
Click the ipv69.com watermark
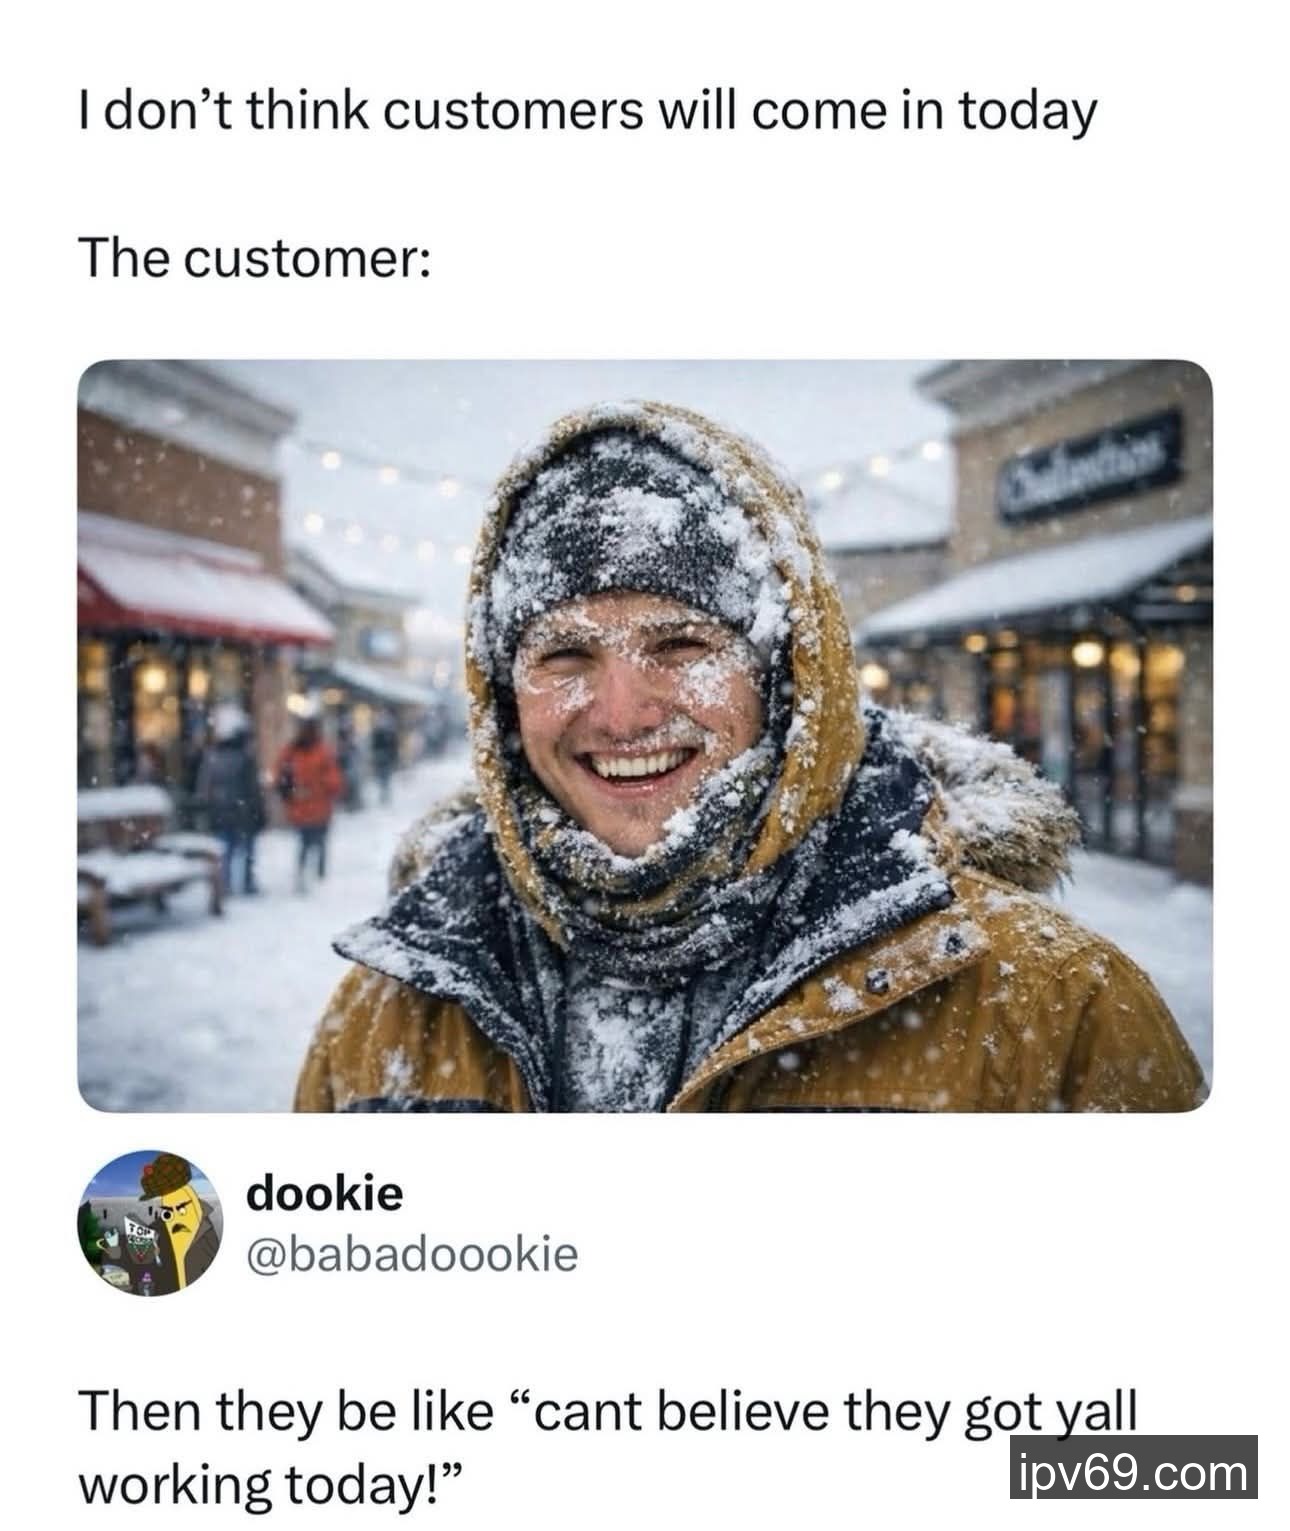coord(1134,1474)
